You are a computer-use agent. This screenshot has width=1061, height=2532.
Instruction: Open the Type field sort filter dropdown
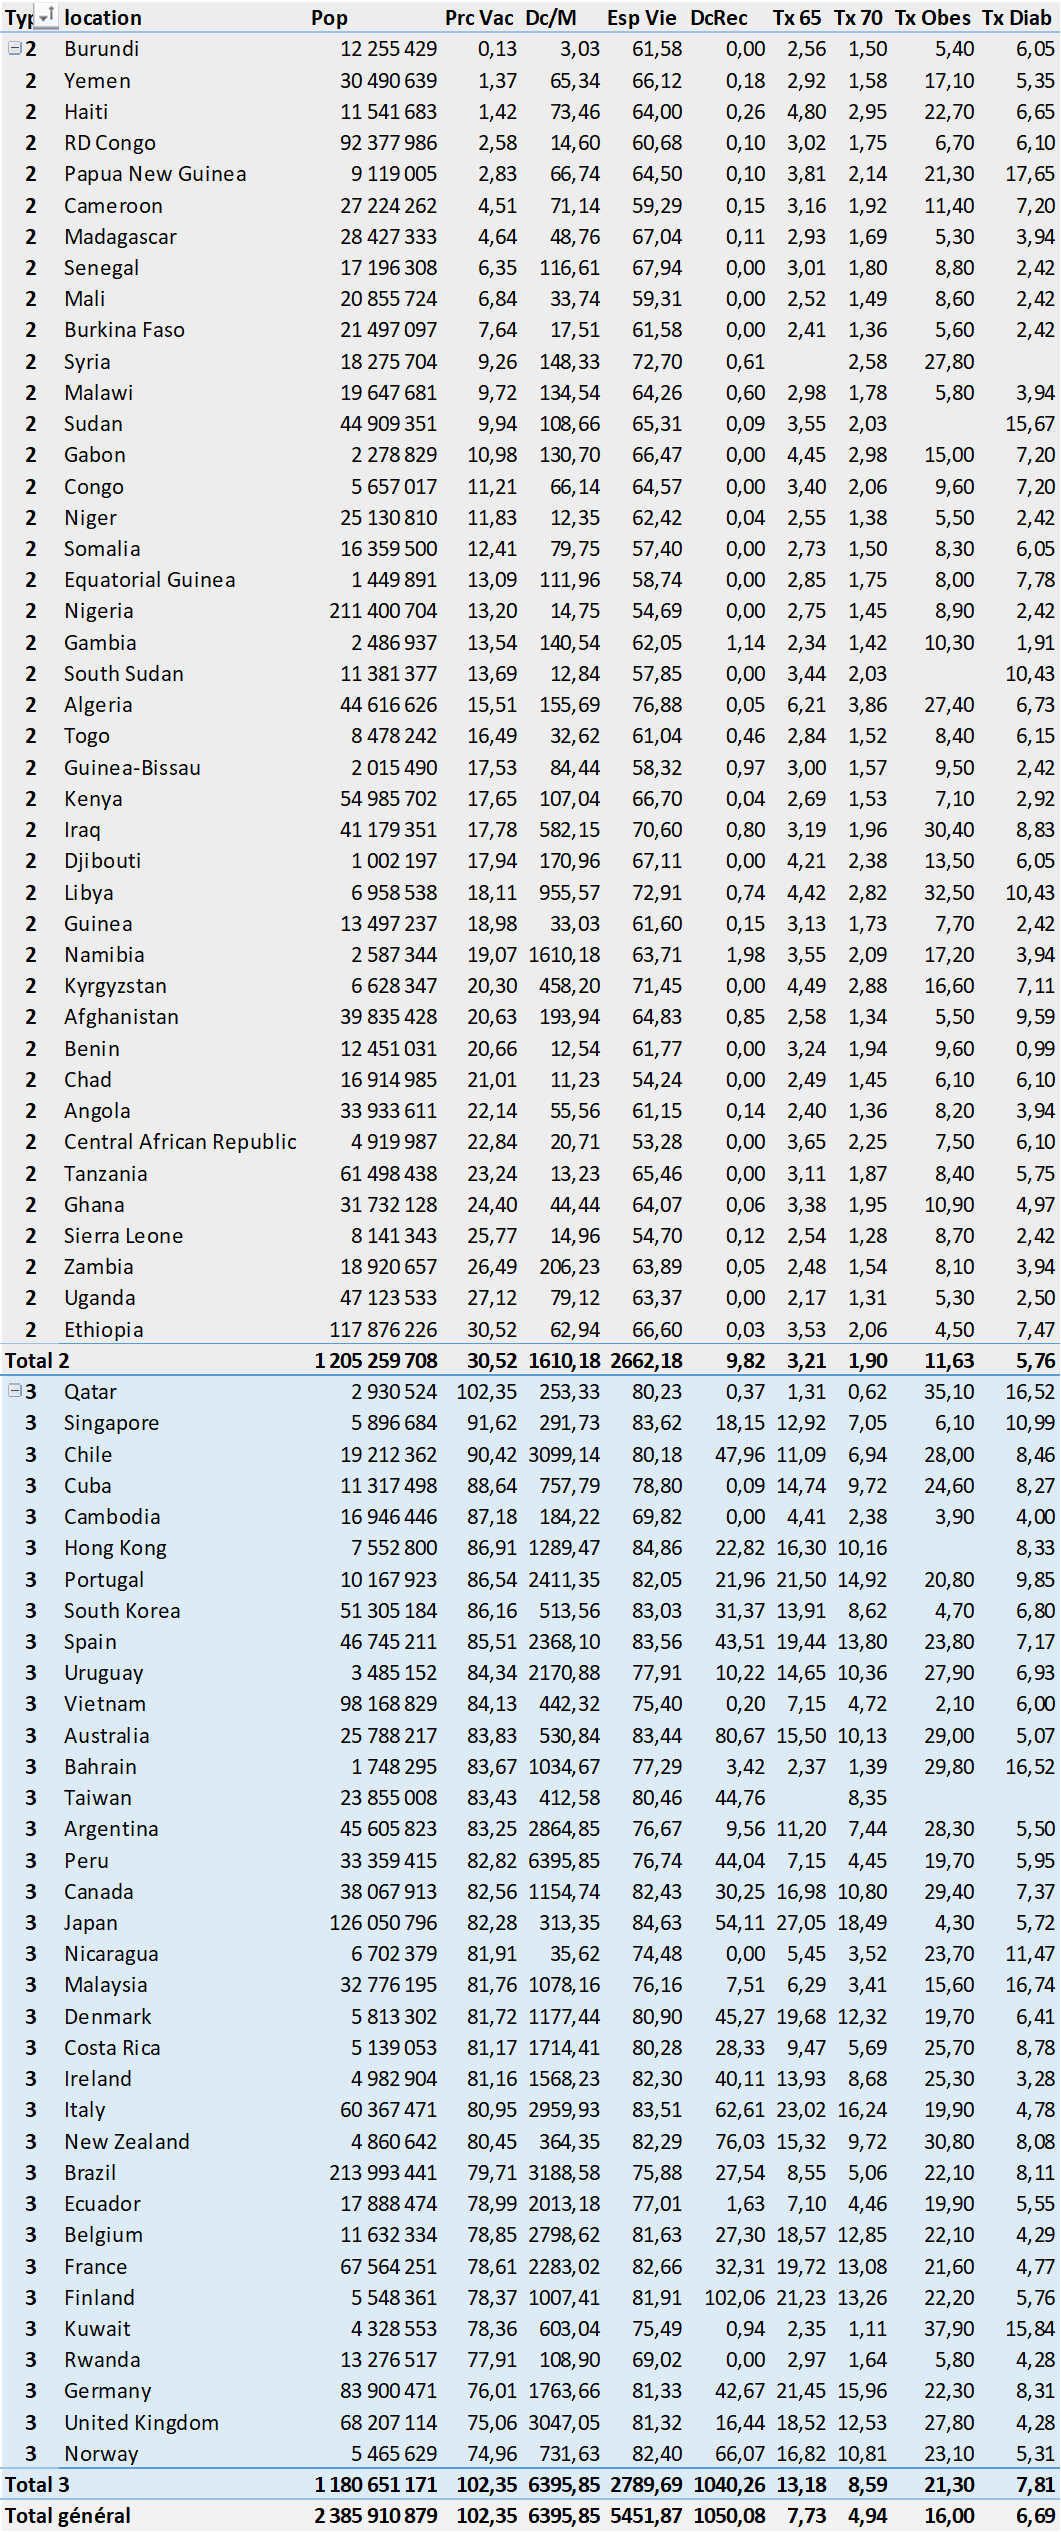click(46, 16)
